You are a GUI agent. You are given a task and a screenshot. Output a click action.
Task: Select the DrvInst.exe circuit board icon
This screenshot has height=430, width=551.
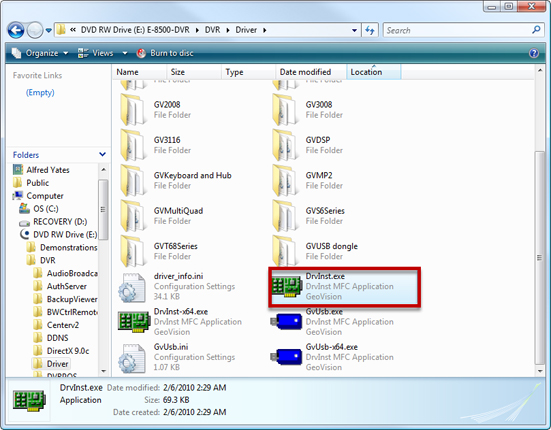287,287
